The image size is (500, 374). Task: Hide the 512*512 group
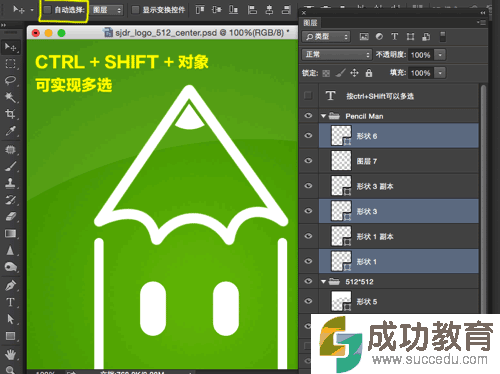[309, 281]
